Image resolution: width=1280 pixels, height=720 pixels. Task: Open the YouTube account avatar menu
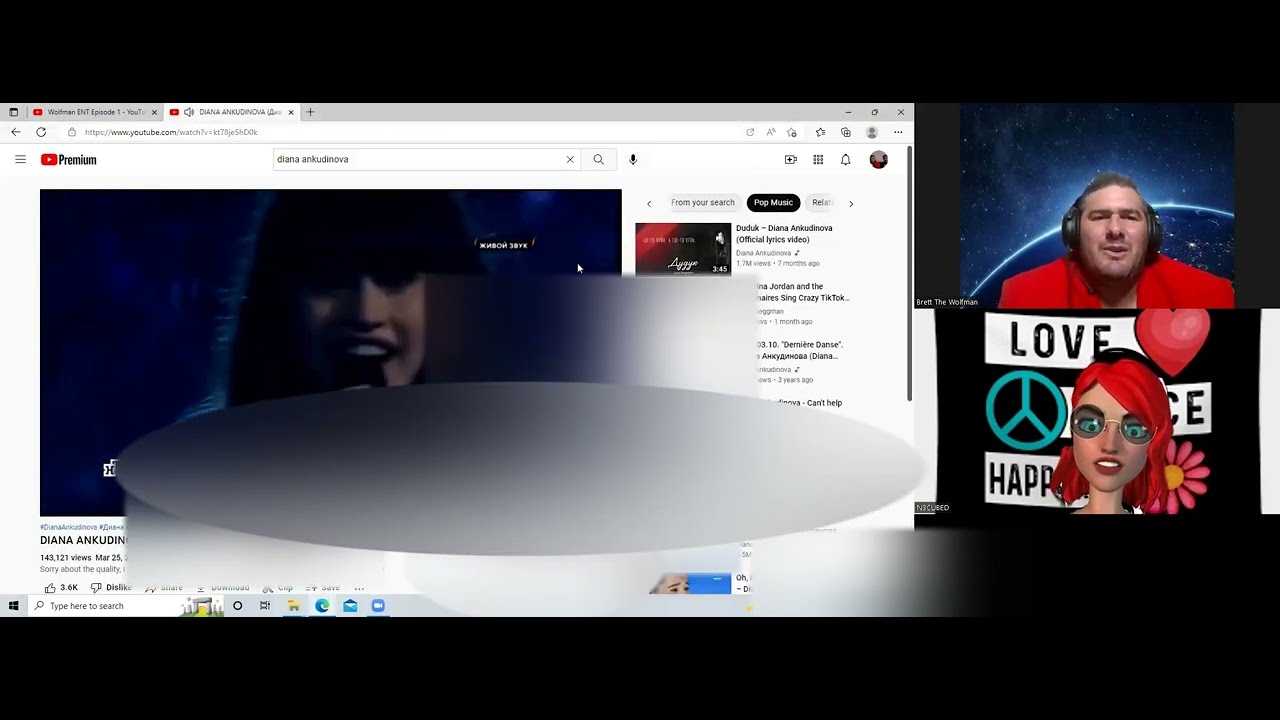878,159
